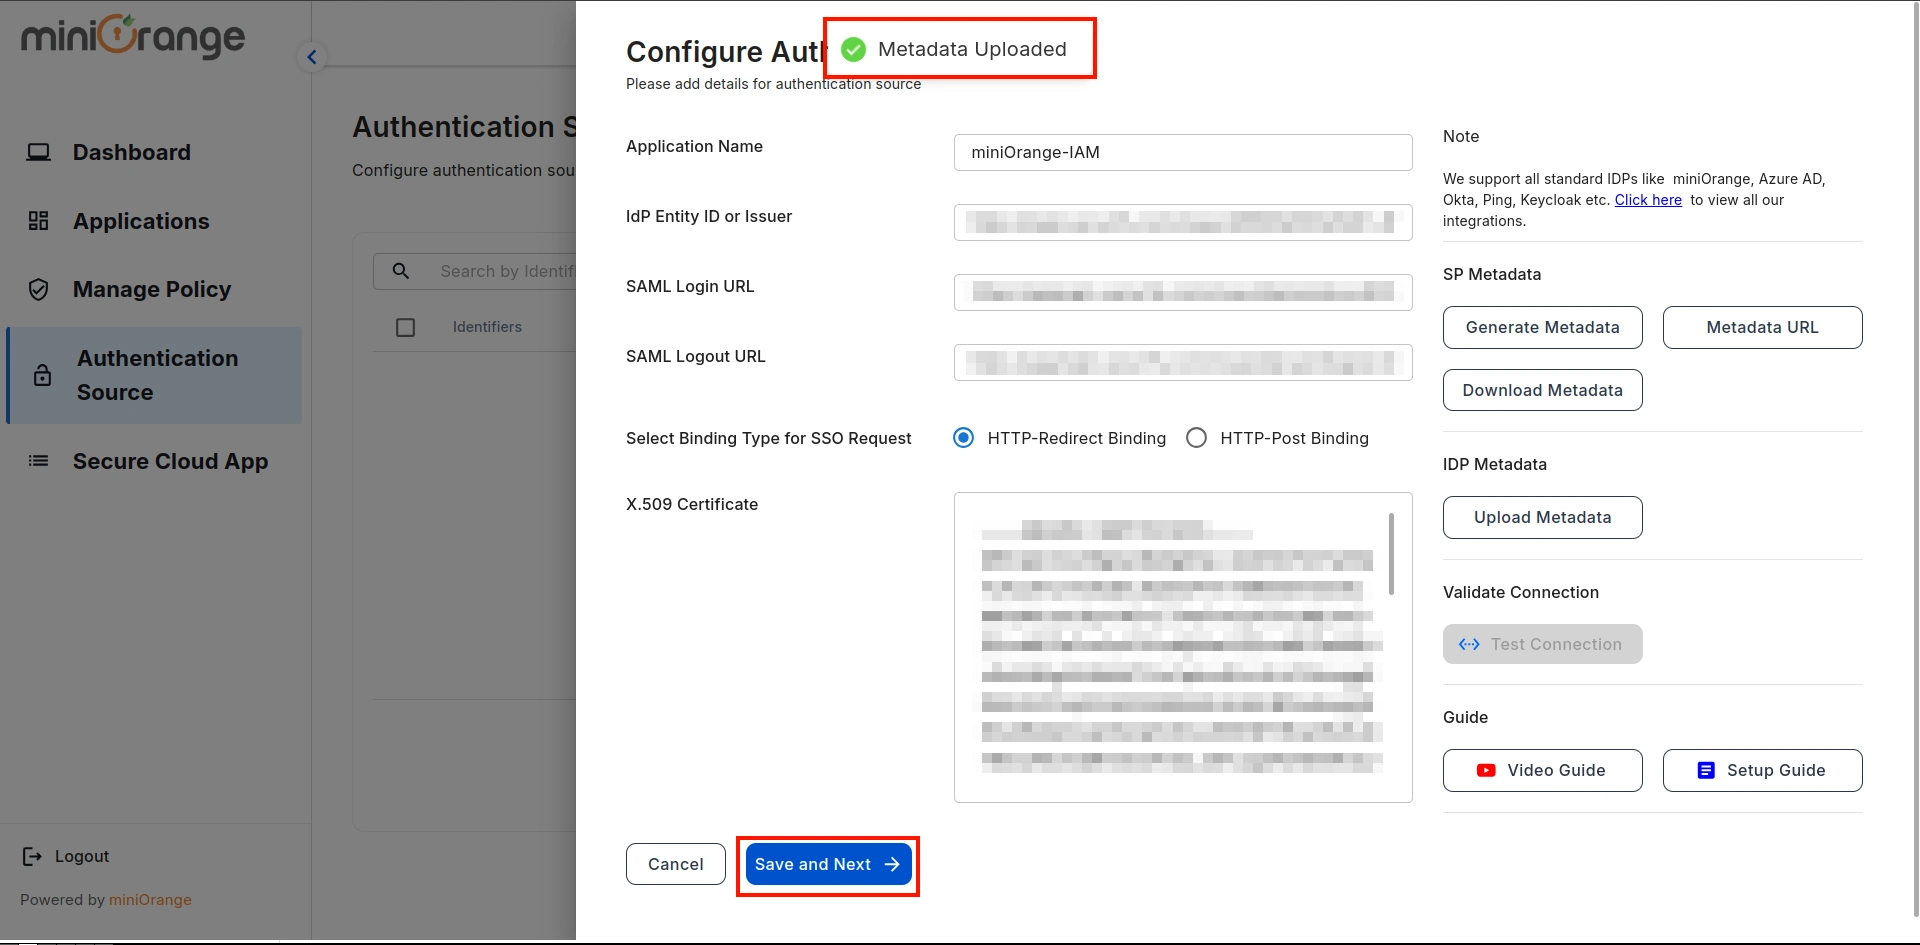Open the Setup Guide

click(1762, 770)
